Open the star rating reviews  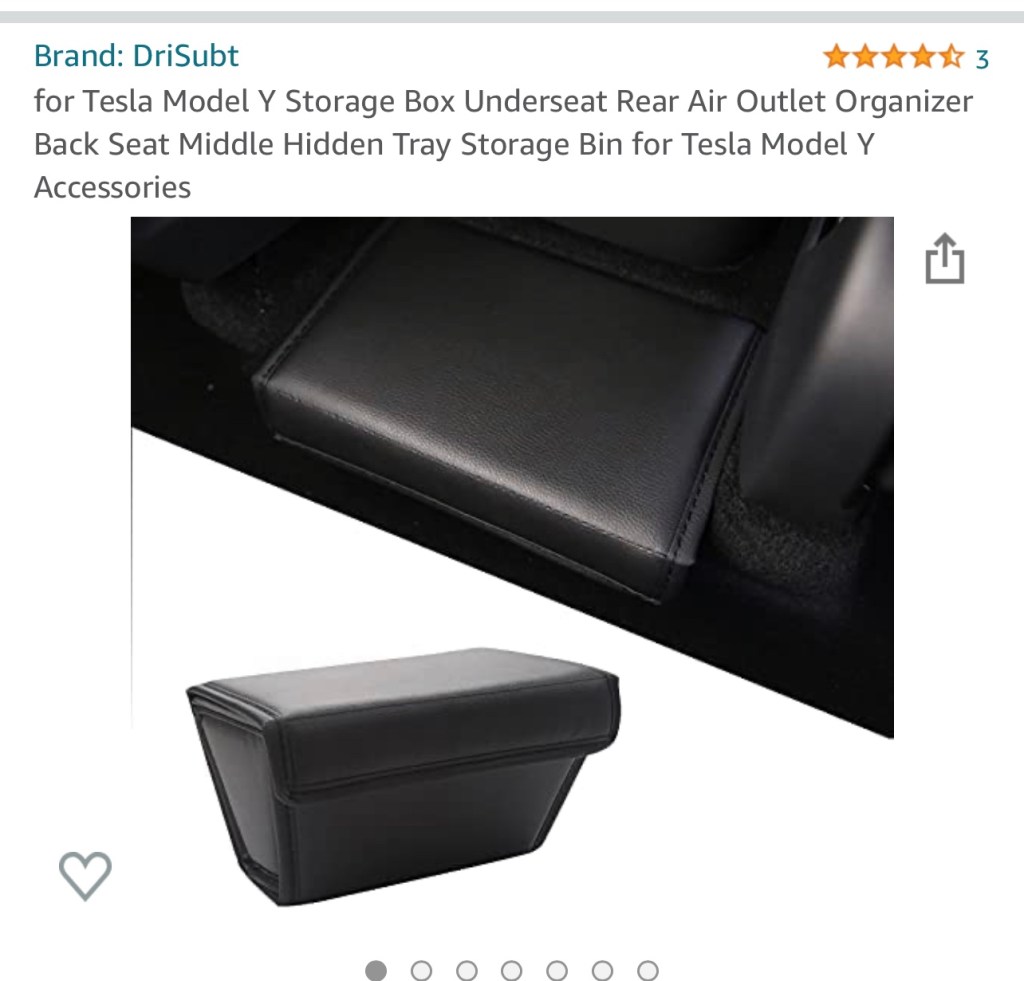tap(893, 57)
